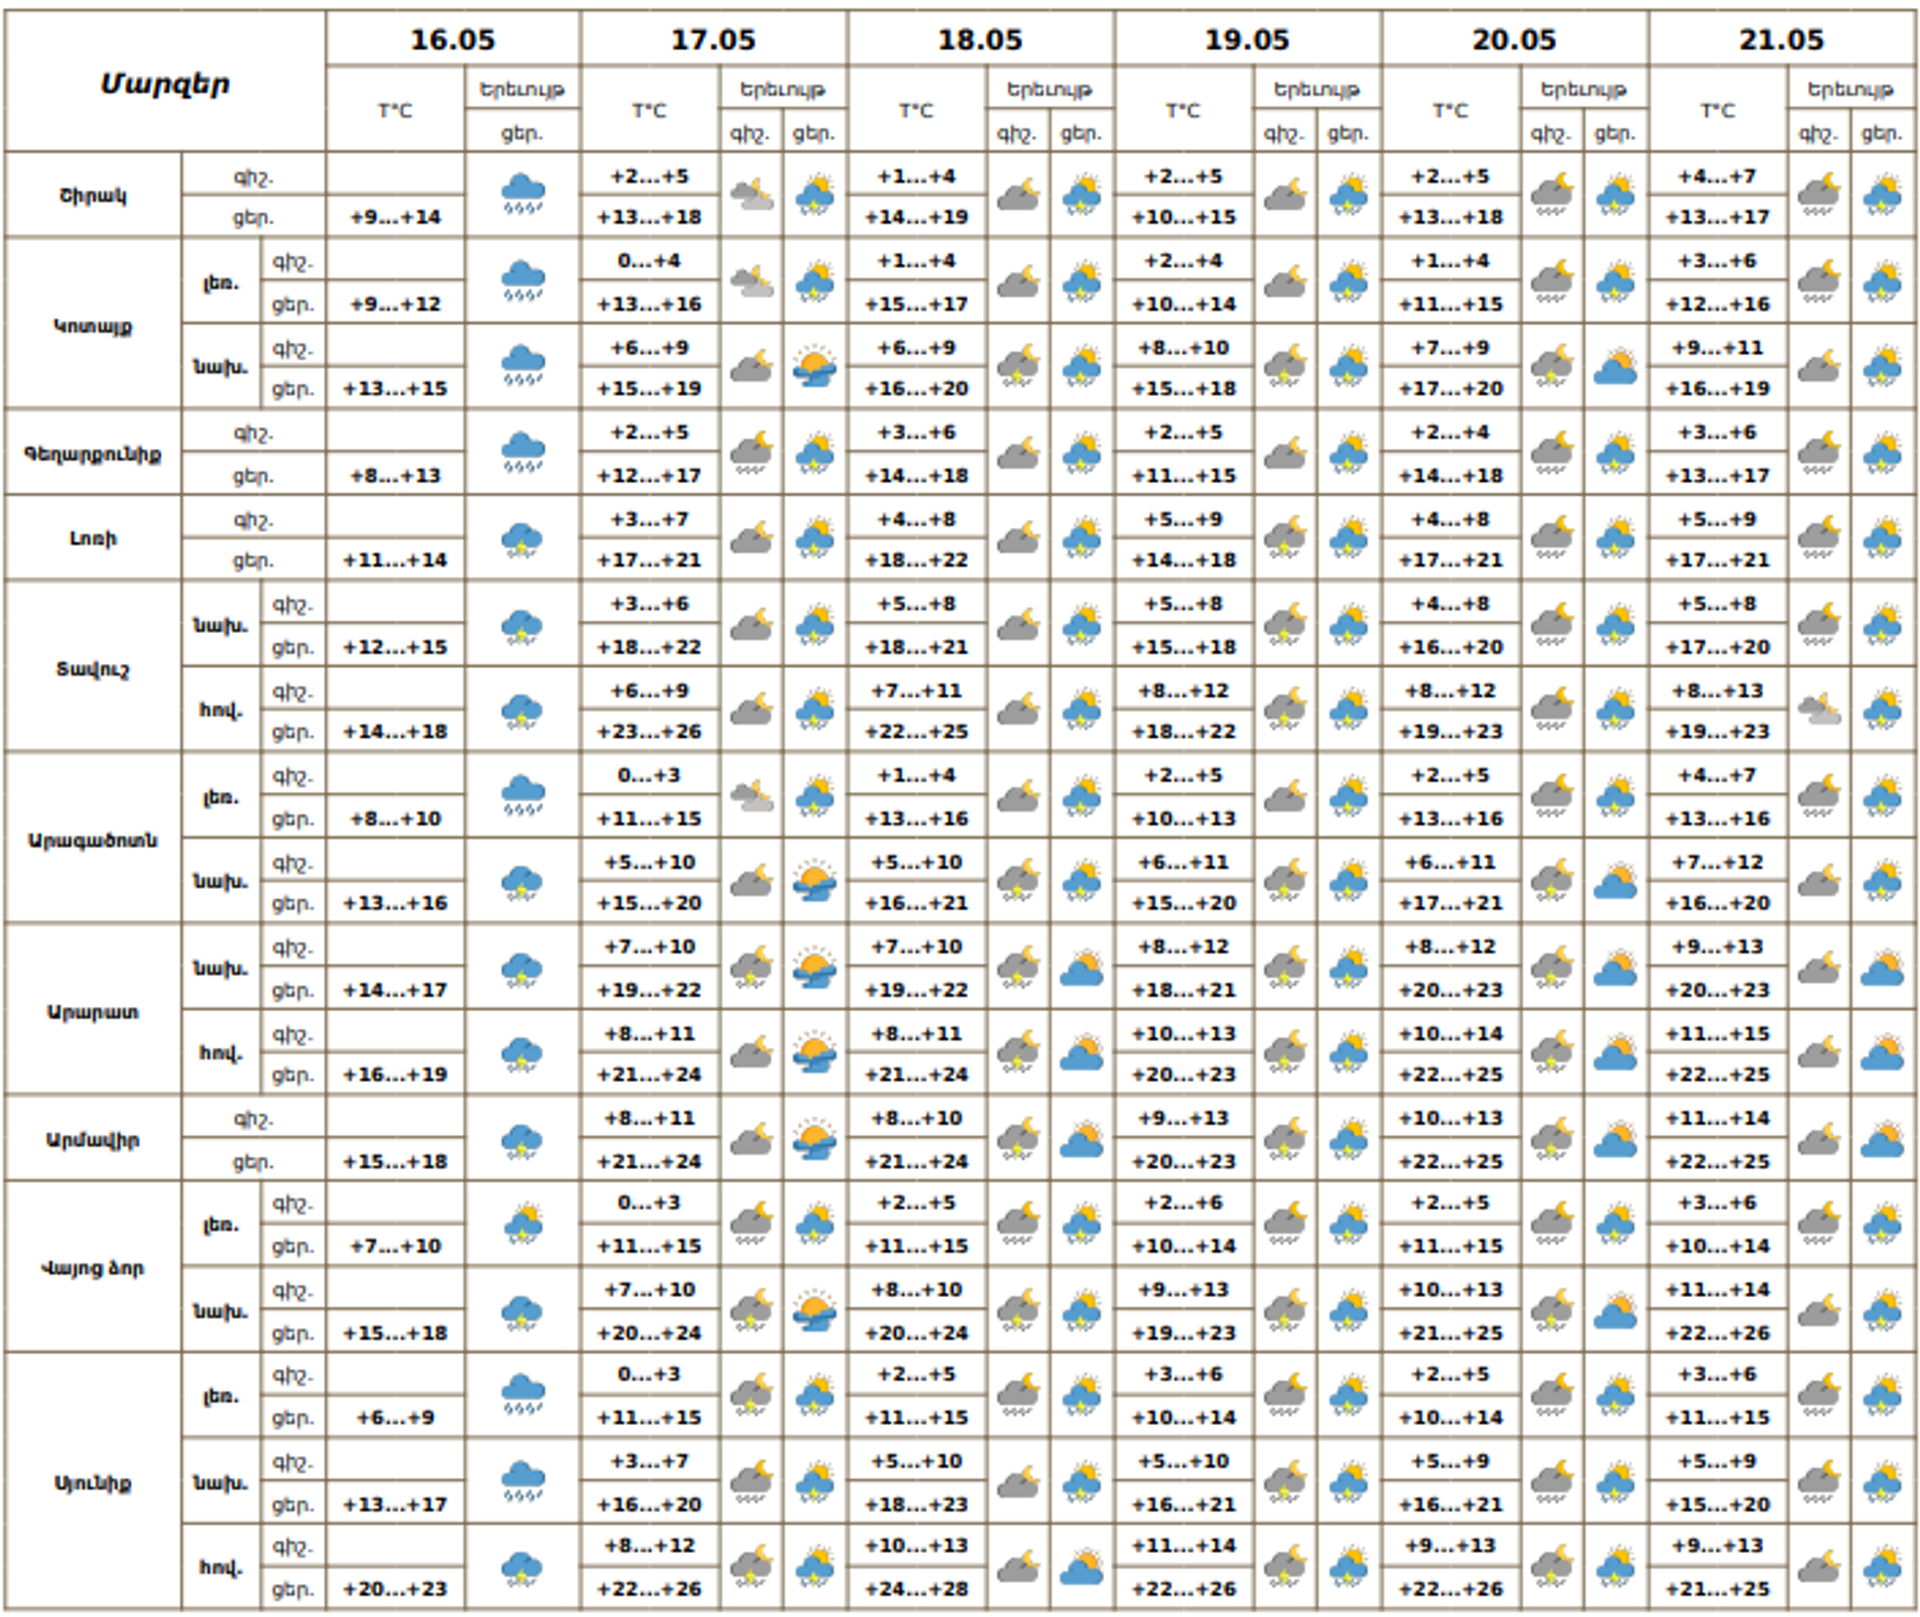Click the Գեղարքունիք region label
1920x1617 pixels.
(x=93, y=453)
